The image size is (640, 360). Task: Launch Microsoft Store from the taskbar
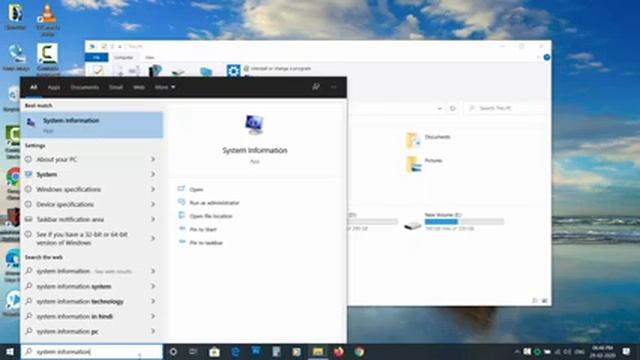pos(214,351)
